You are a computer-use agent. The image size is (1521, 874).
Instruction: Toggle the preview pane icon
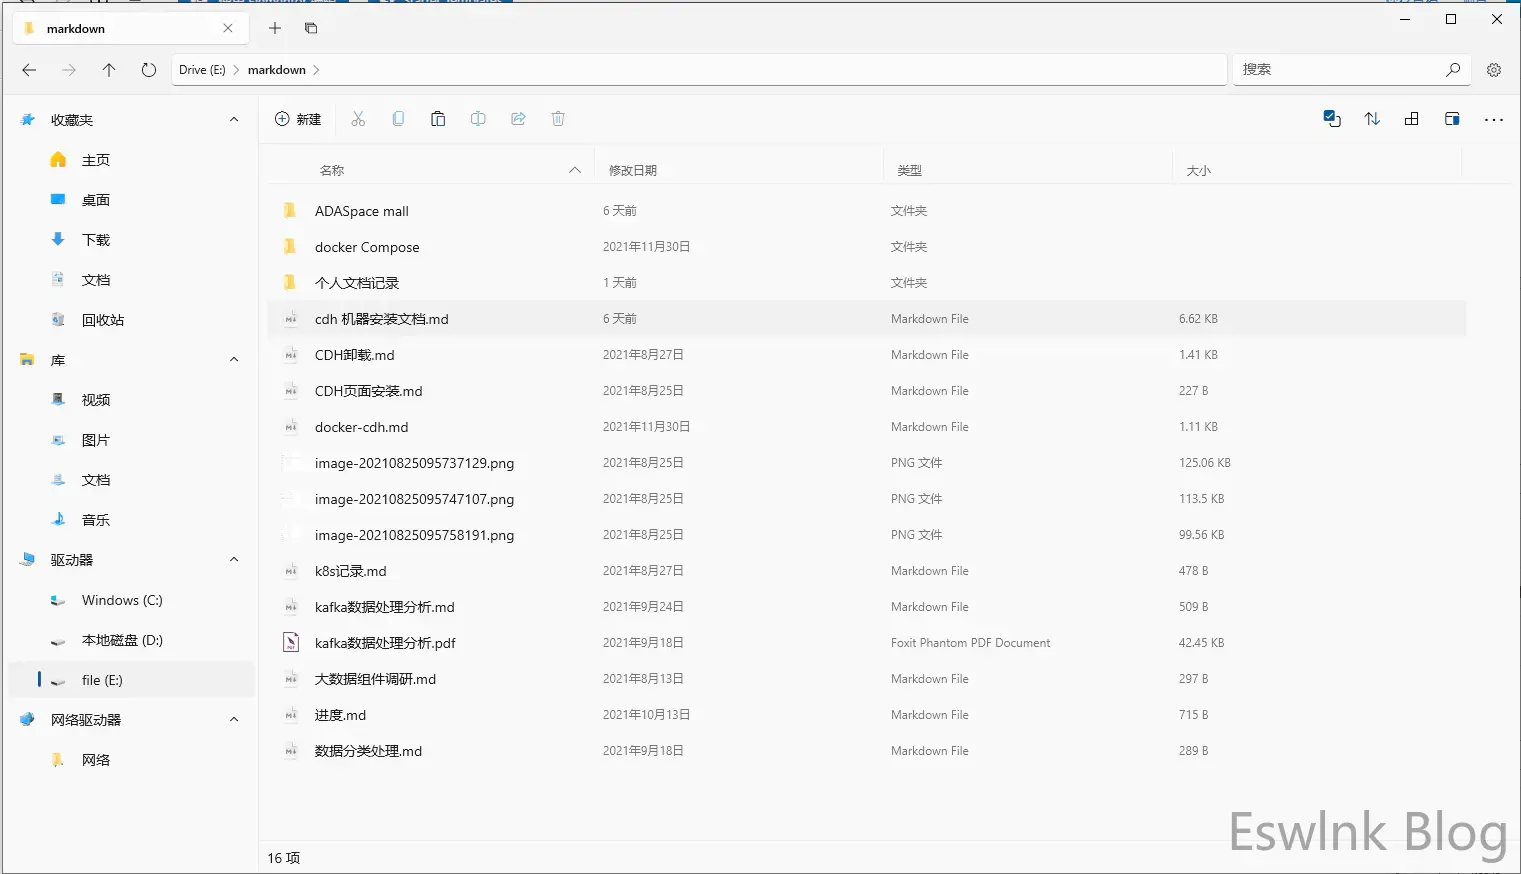[1452, 119]
